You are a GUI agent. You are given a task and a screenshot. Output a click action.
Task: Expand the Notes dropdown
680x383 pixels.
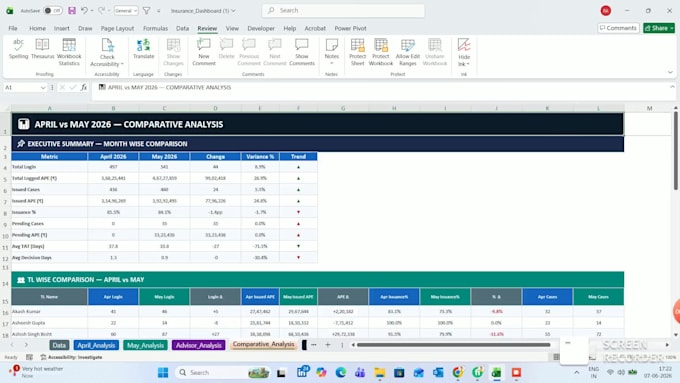[332, 64]
